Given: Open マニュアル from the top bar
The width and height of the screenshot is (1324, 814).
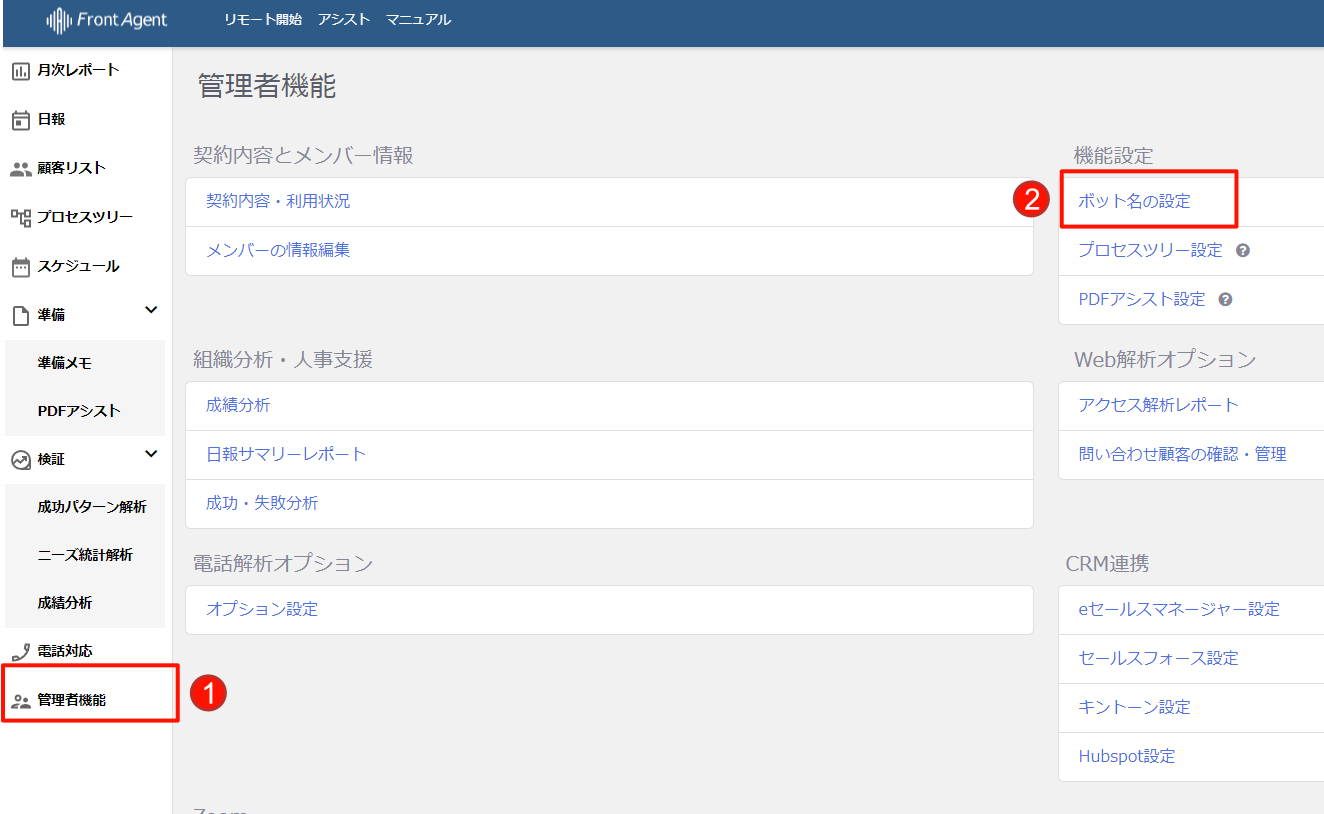Looking at the screenshot, I should [418, 20].
